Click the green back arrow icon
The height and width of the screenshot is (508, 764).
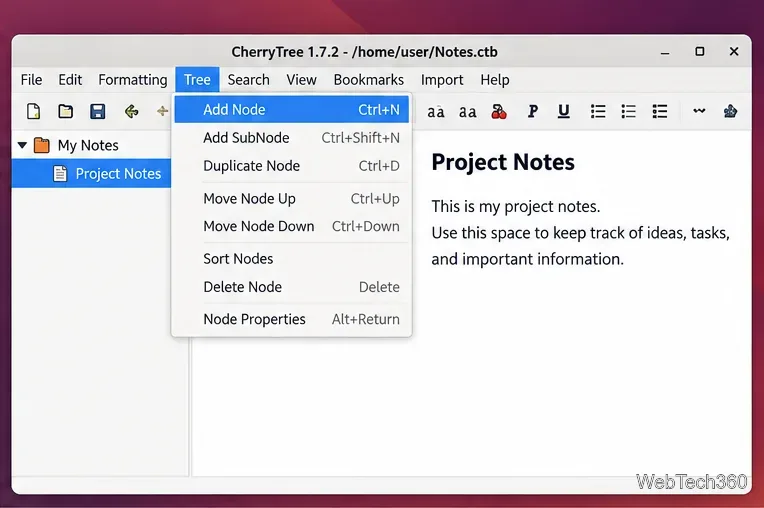(131, 112)
